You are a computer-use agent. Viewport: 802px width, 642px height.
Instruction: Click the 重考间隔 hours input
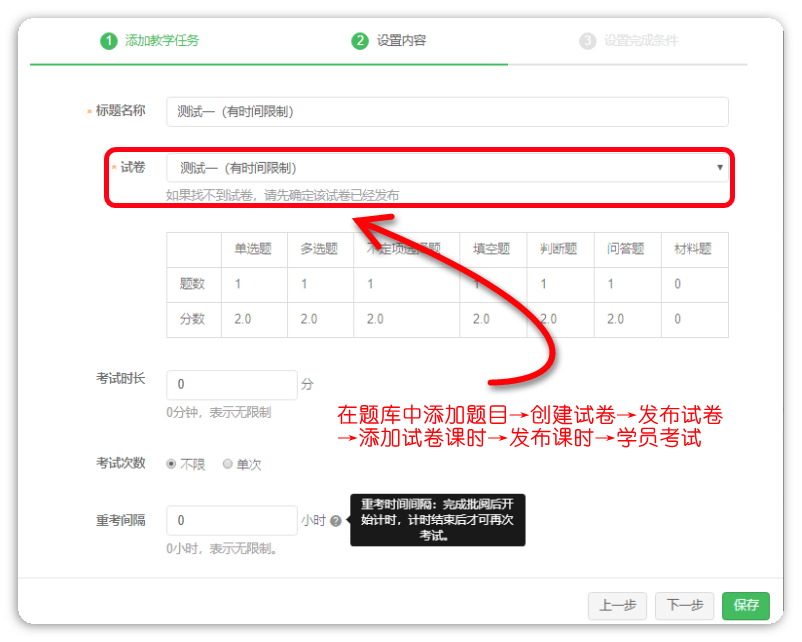point(231,520)
